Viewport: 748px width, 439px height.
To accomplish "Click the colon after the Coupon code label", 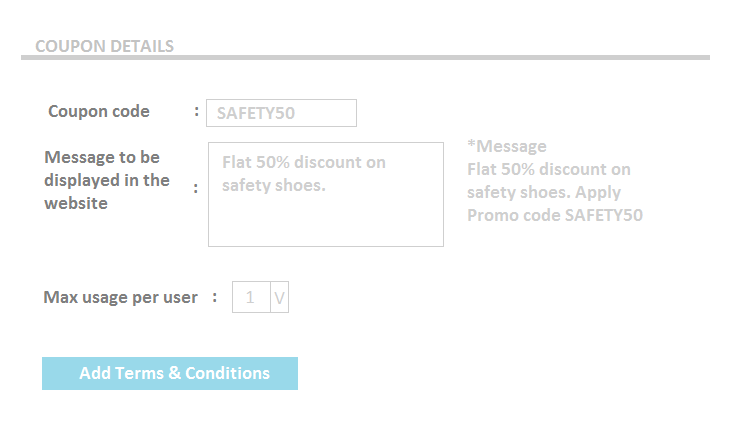I will point(196,111).
